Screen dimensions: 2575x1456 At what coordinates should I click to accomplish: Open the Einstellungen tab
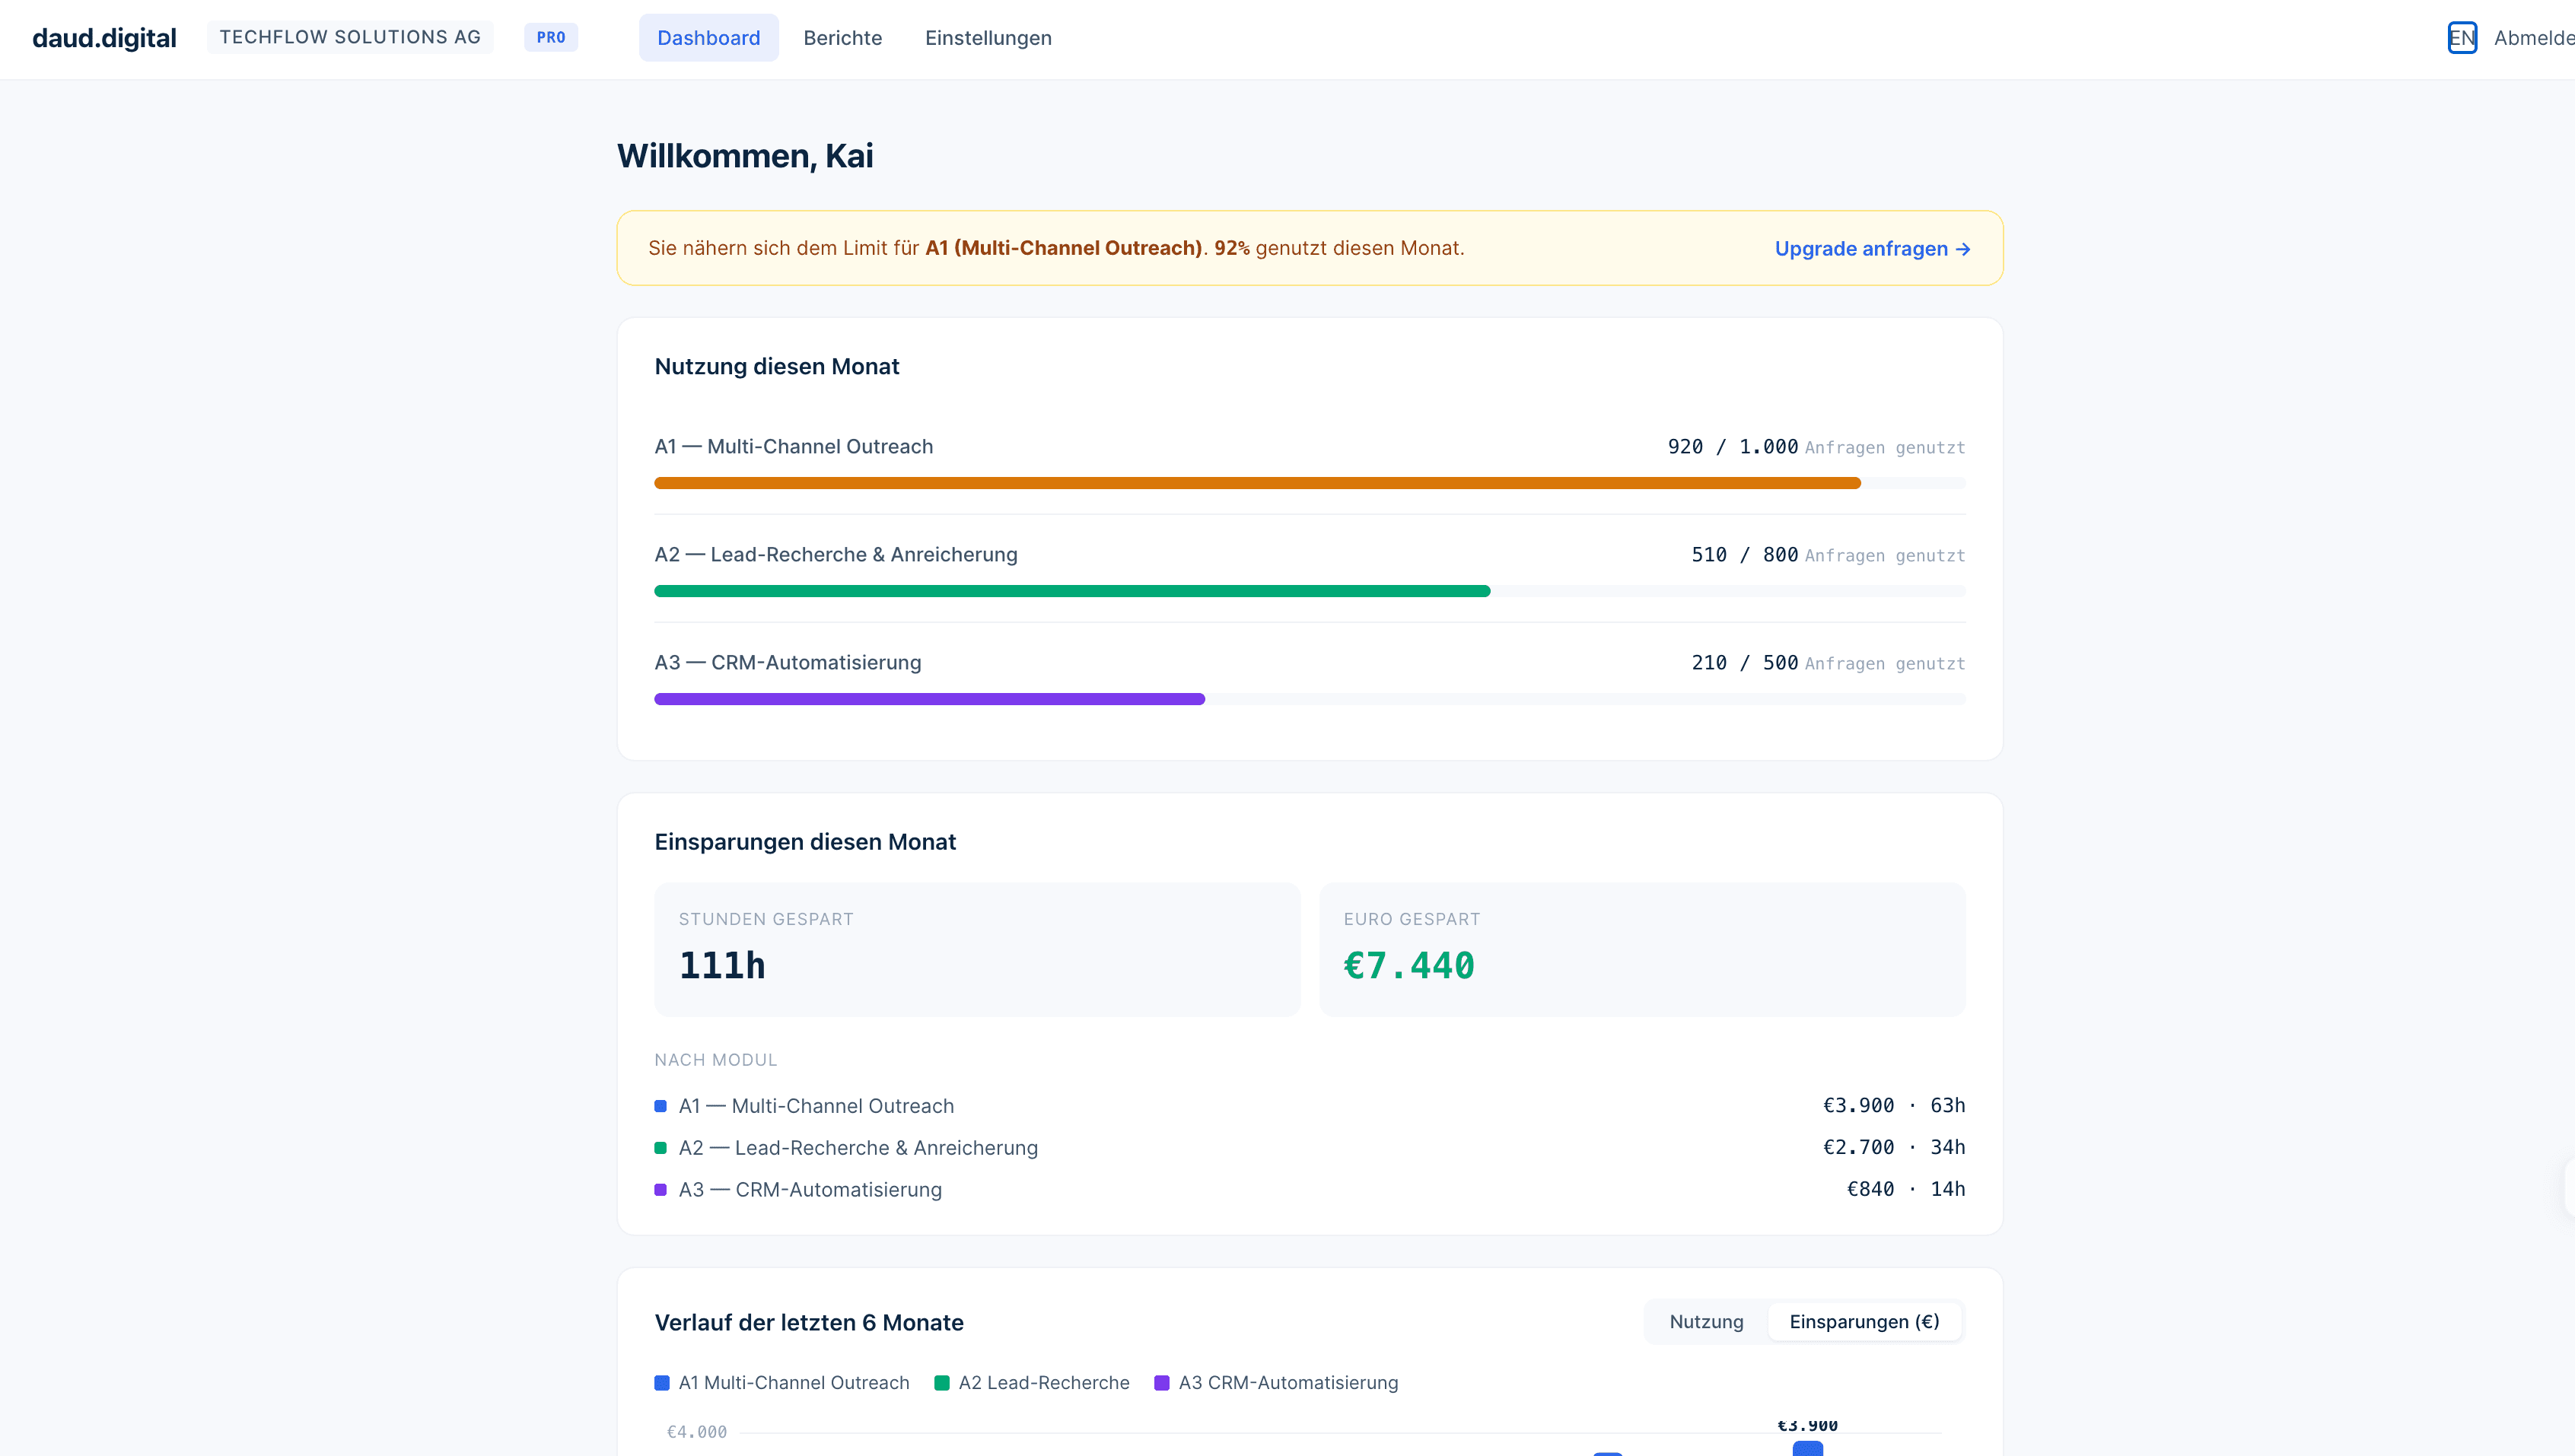tap(988, 38)
